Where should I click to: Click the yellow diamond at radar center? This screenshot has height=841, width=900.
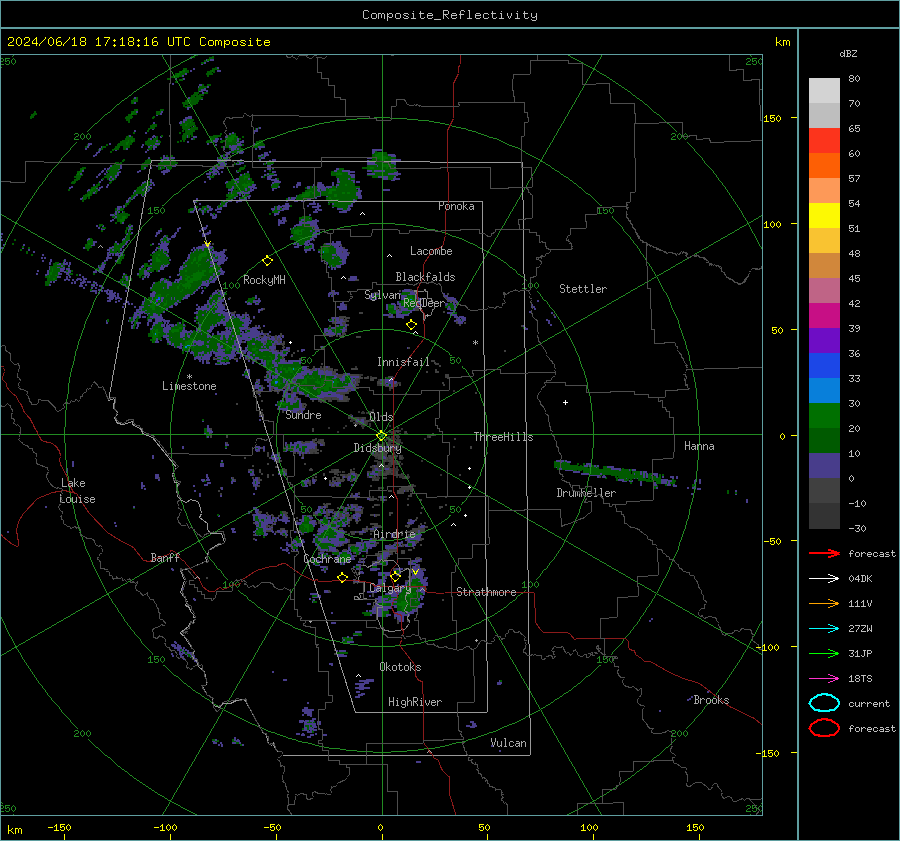click(381, 436)
